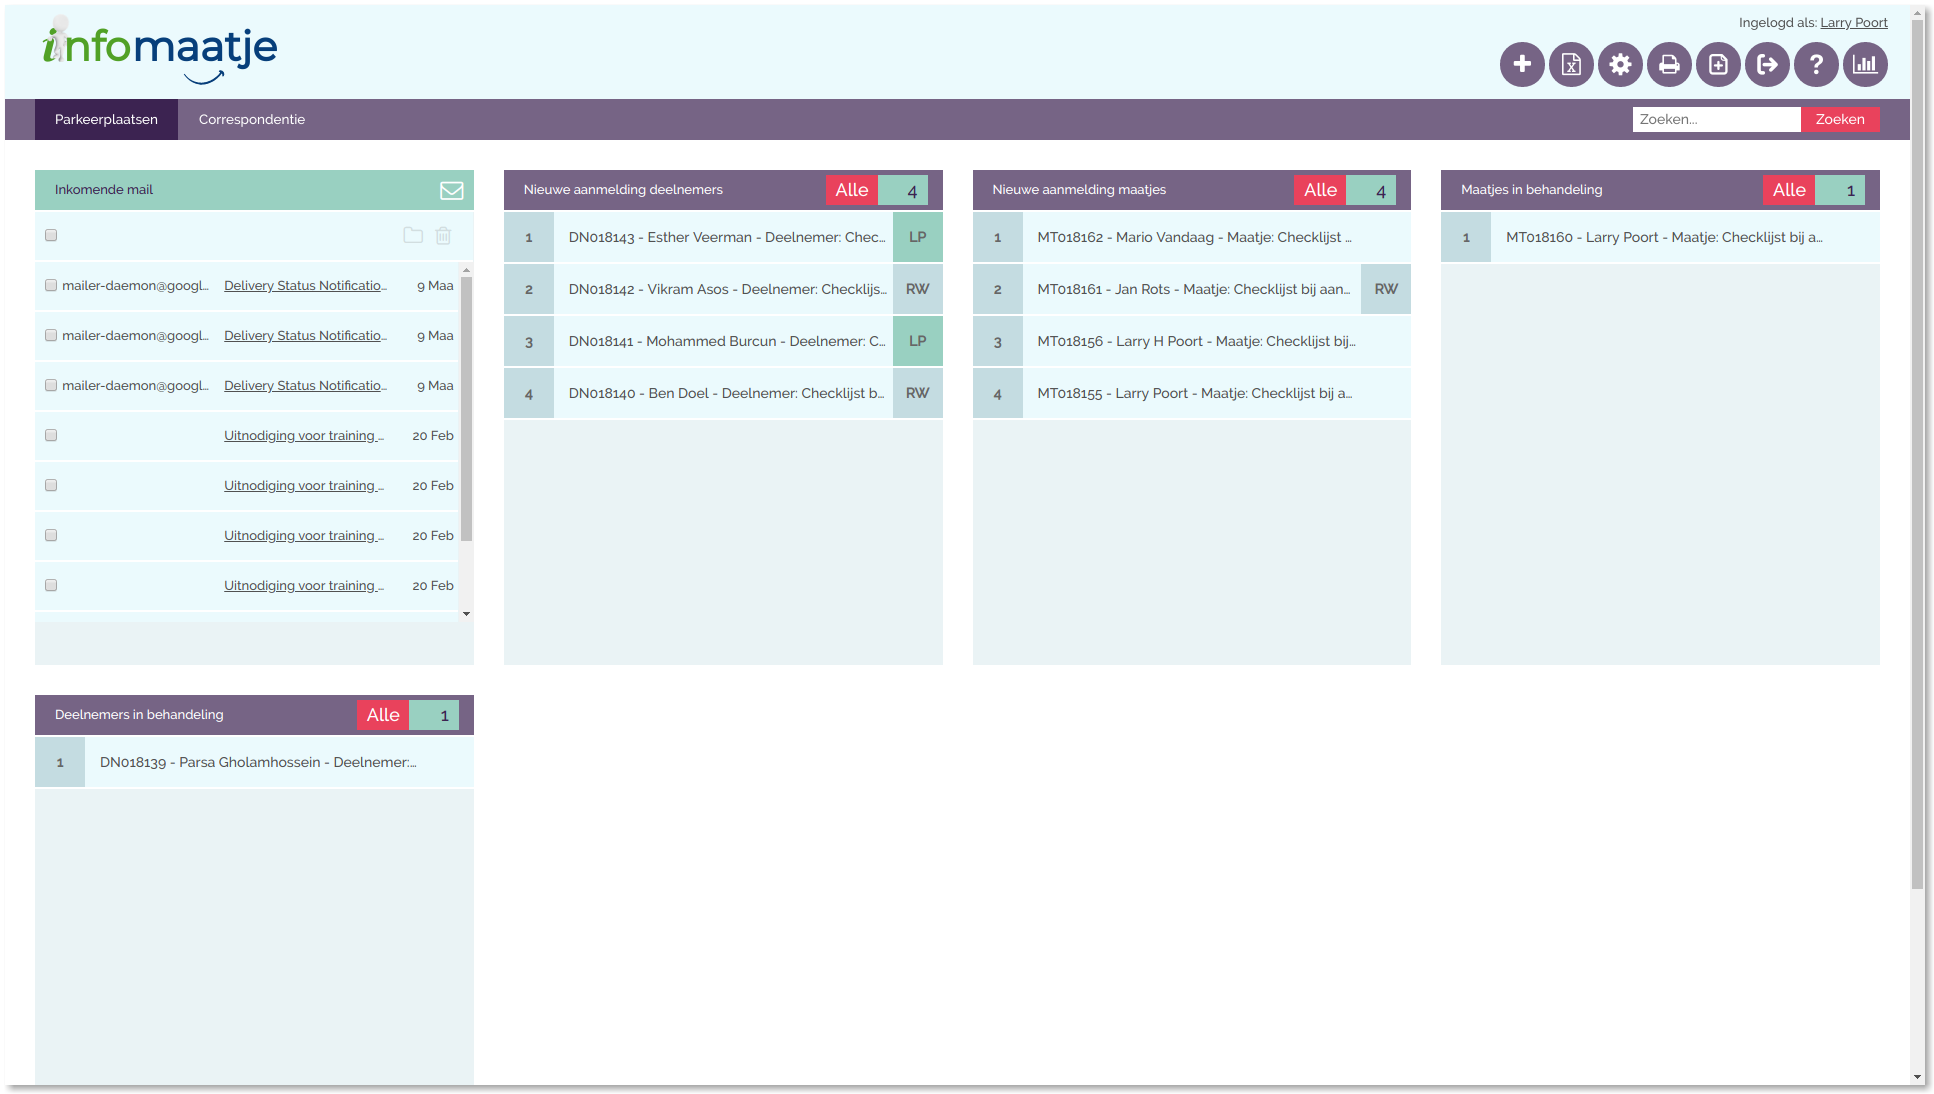Click the plus add-new icon in header
The width and height of the screenshot is (1934, 1094).
[x=1522, y=65]
